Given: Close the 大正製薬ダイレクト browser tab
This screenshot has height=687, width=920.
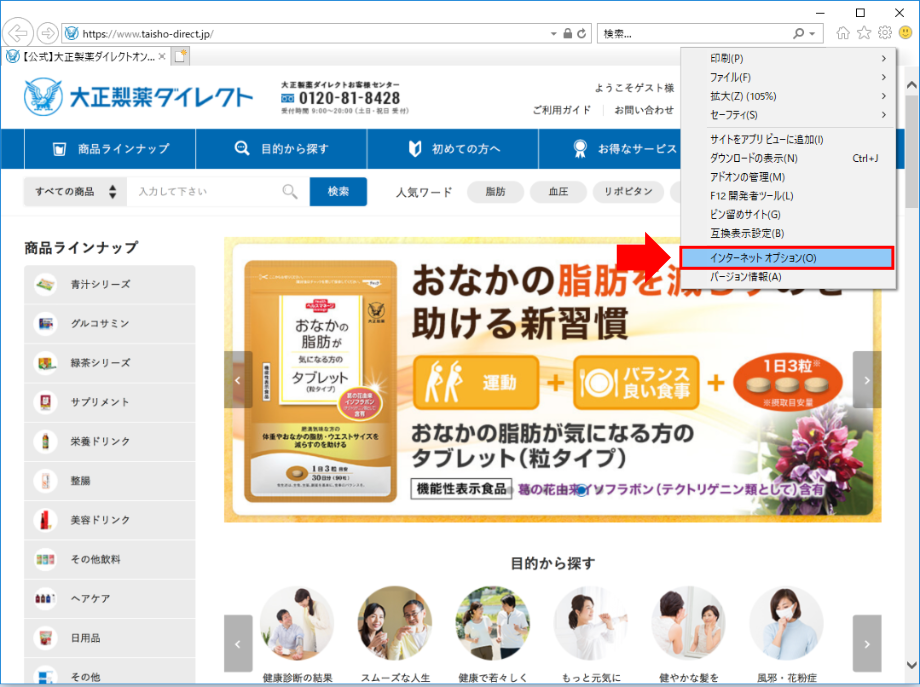Looking at the screenshot, I should pos(162,56).
